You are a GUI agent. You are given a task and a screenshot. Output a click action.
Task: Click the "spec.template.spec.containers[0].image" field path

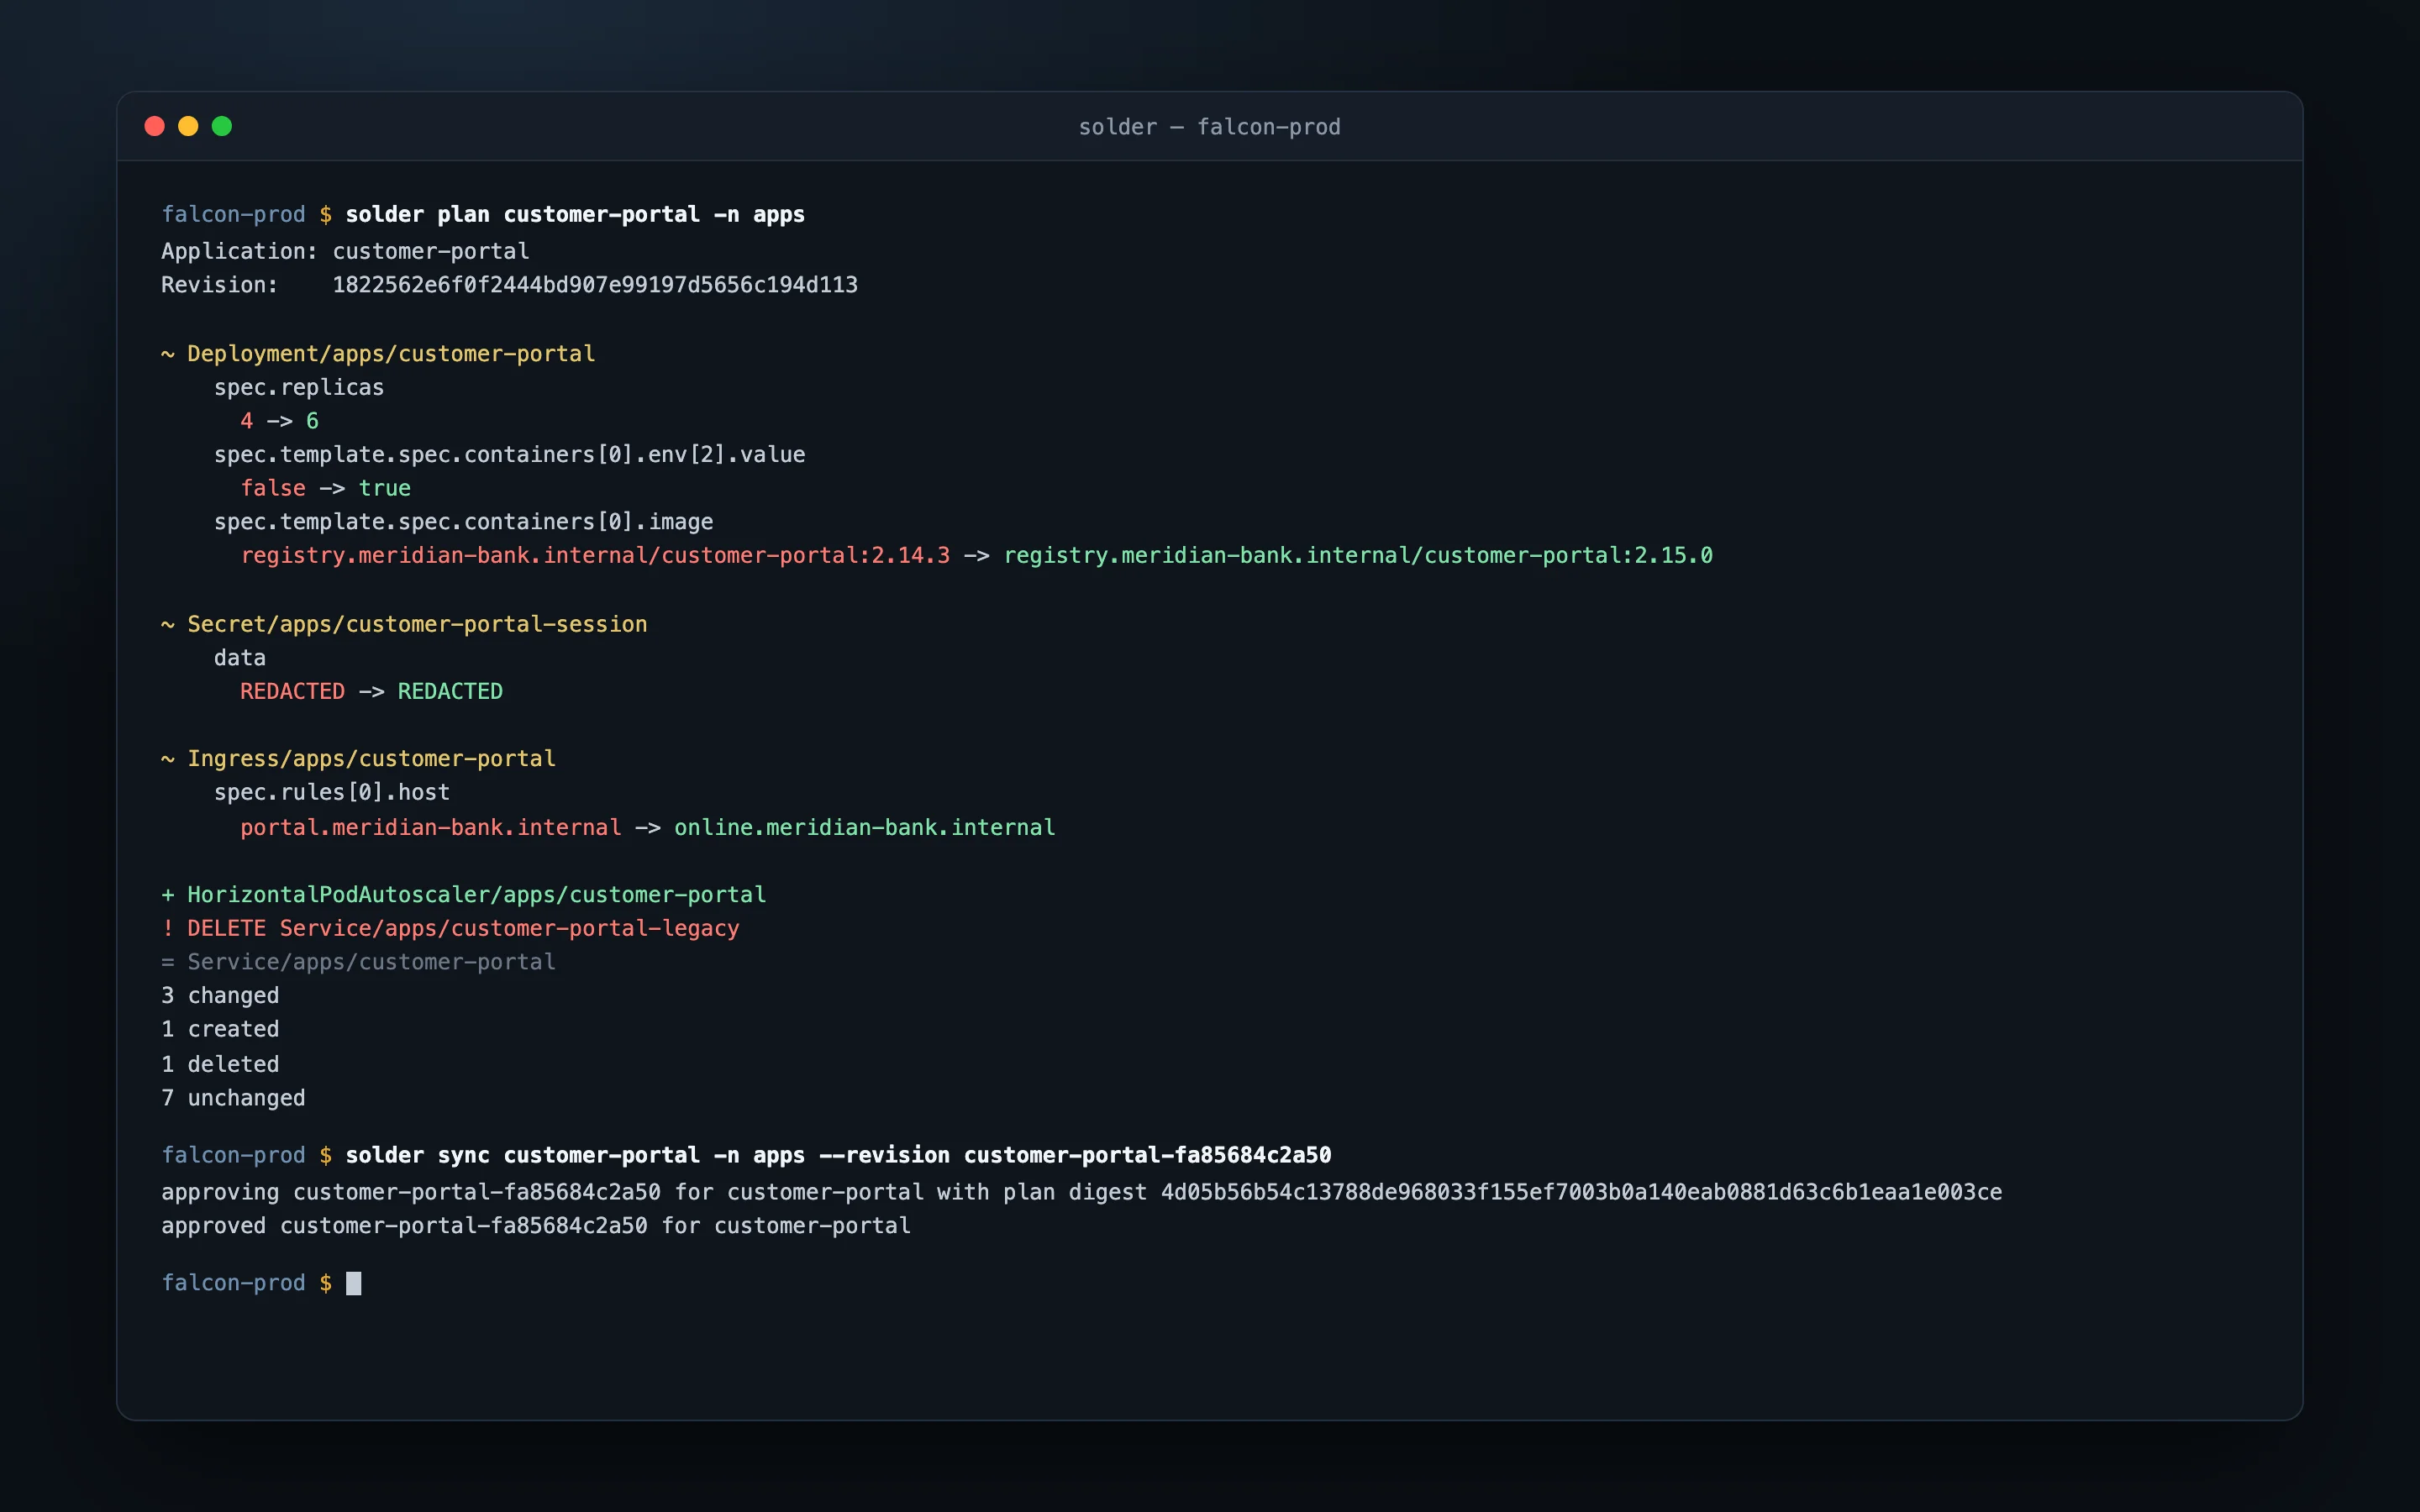point(464,522)
